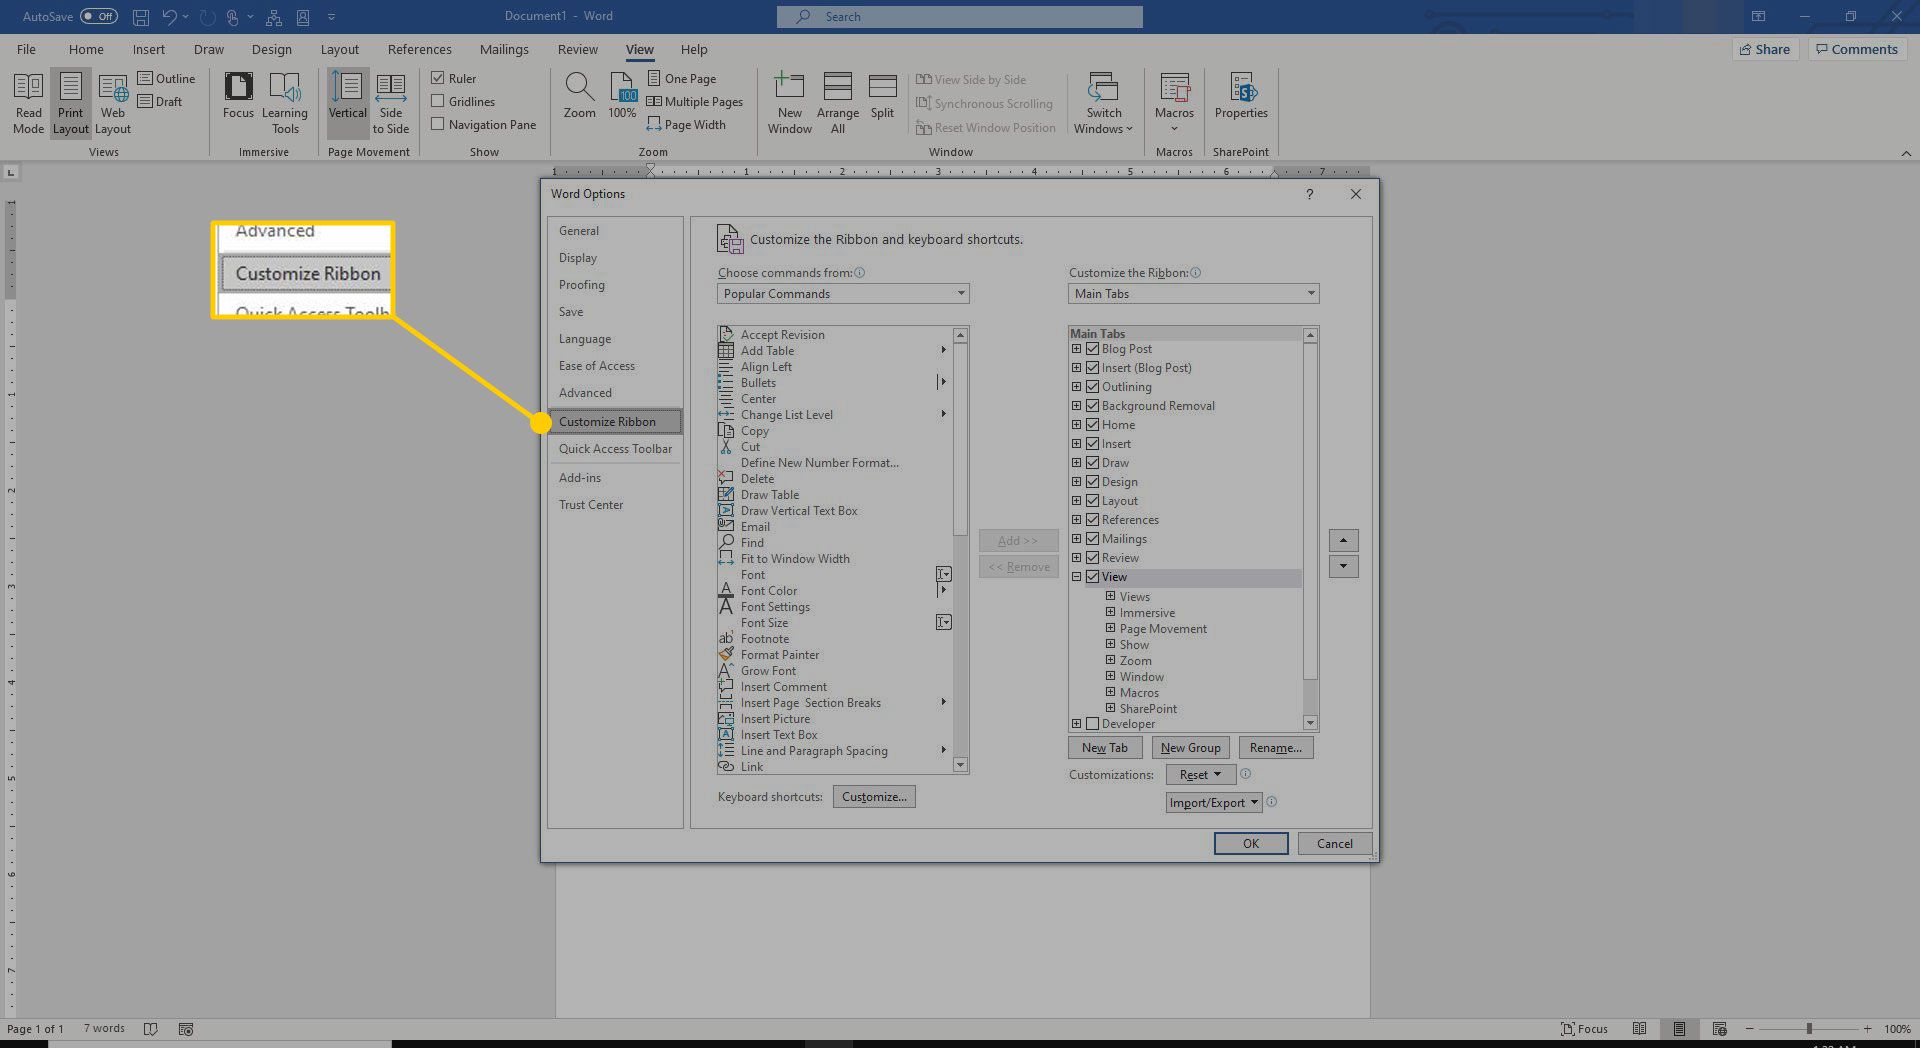Uncheck the References tab checkbox
The image size is (1920, 1048).
(1093, 520)
